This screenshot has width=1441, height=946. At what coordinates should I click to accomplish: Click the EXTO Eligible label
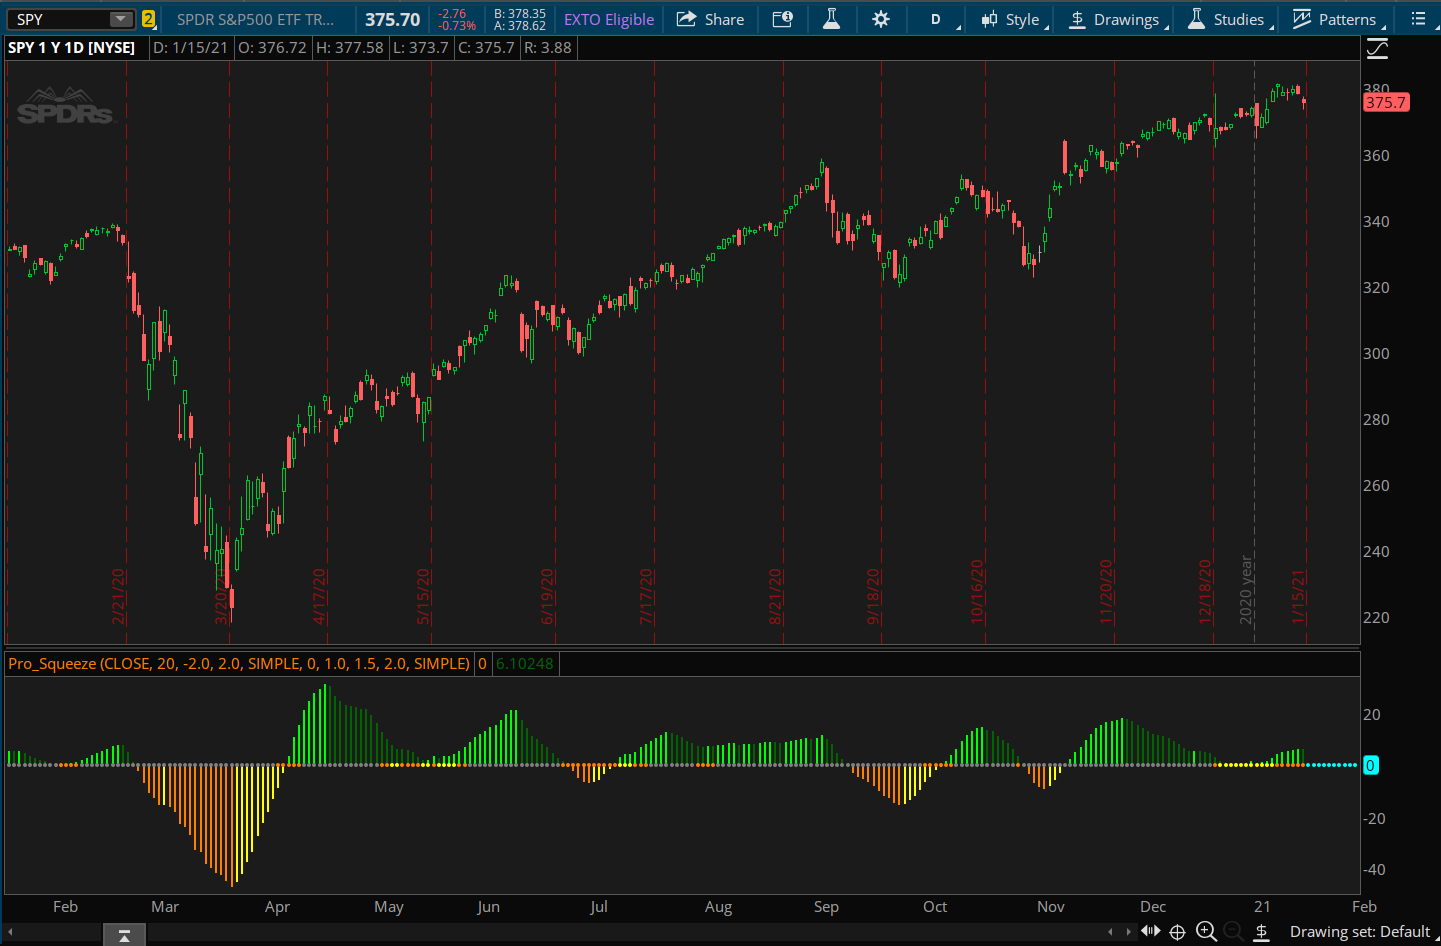pos(608,19)
